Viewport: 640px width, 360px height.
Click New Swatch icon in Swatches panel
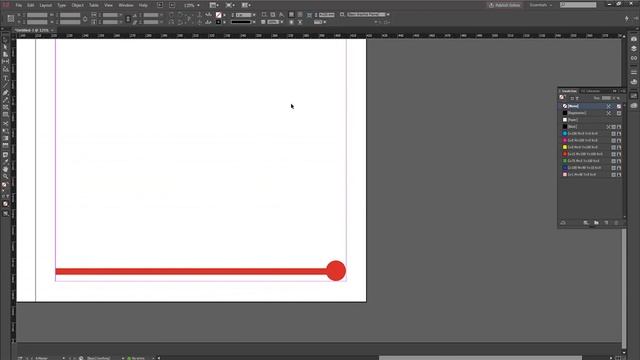coord(606,223)
